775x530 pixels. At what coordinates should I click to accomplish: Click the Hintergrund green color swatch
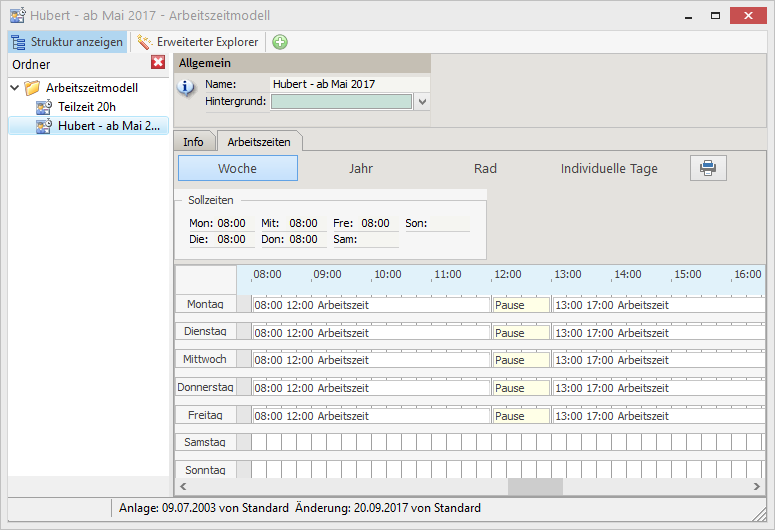pos(341,101)
